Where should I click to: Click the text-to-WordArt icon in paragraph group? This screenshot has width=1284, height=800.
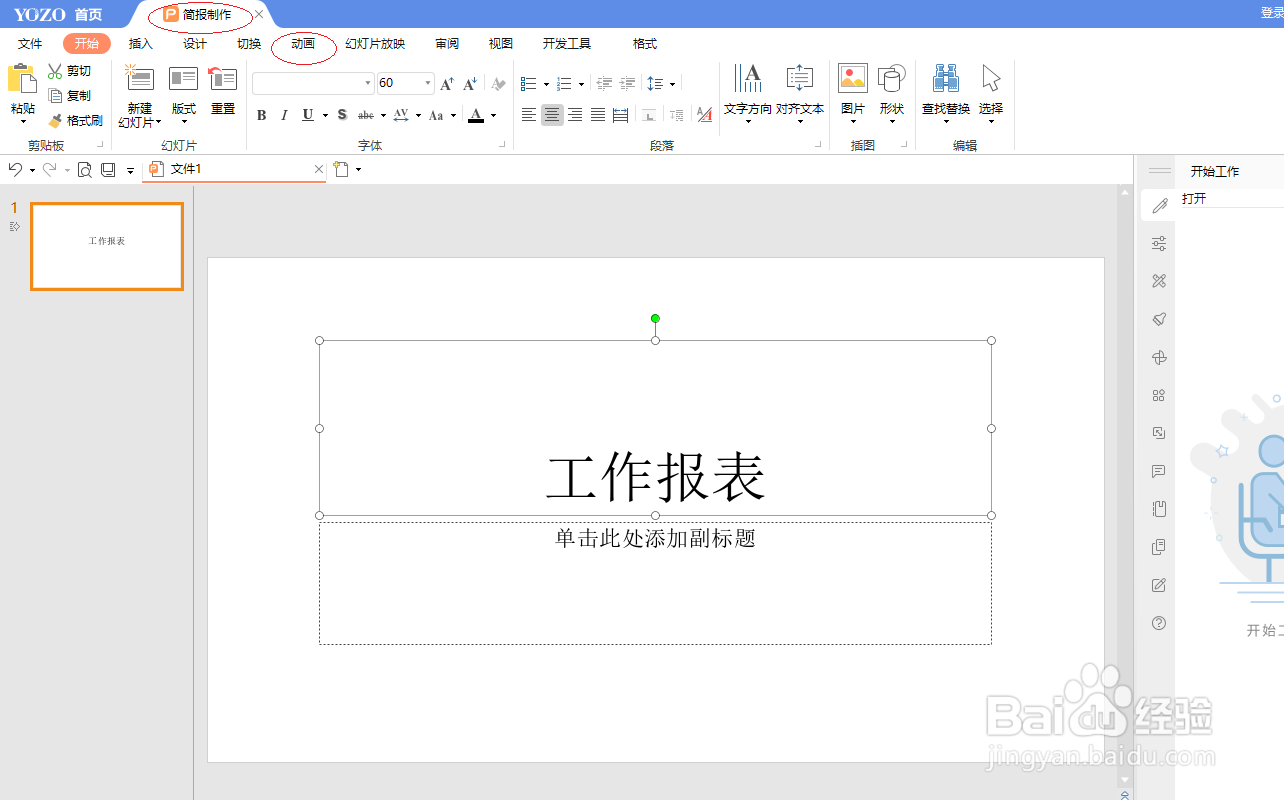[x=704, y=115]
